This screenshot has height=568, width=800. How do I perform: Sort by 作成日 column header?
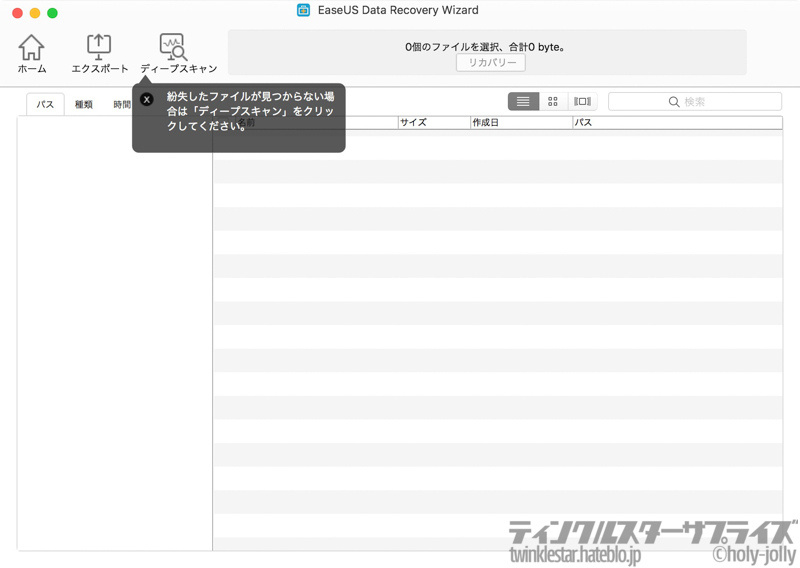click(521, 122)
